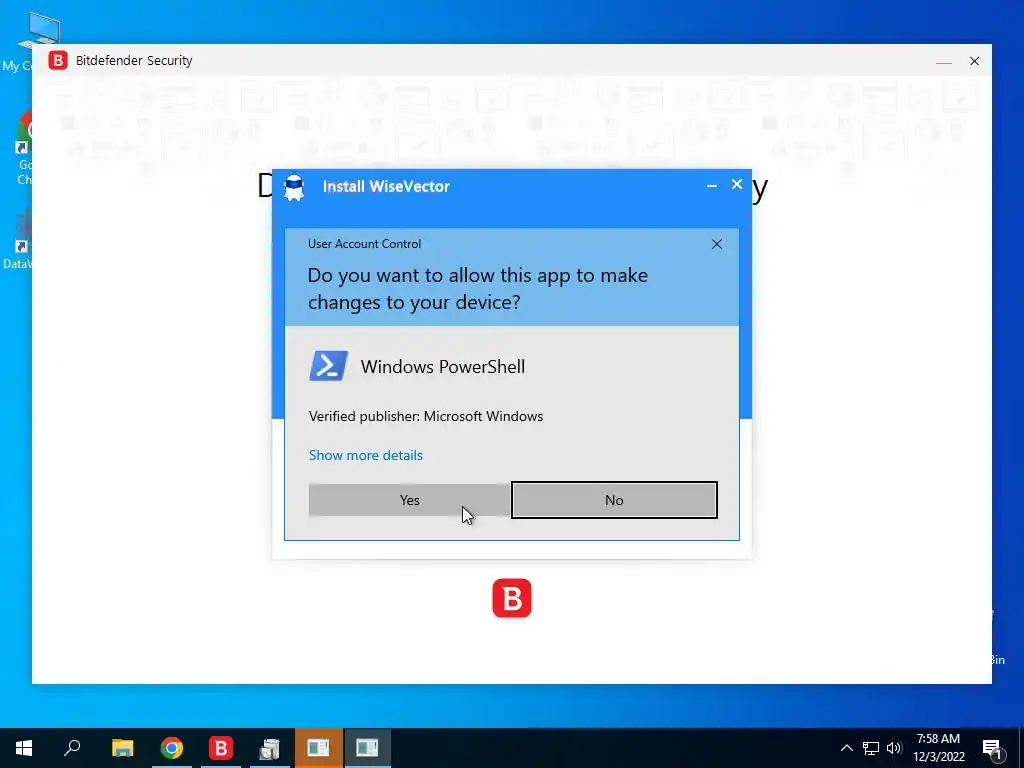Image resolution: width=1024 pixels, height=768 pixels.
Task: Minimize the Bitdefender Security window
Action: [943, 61]
